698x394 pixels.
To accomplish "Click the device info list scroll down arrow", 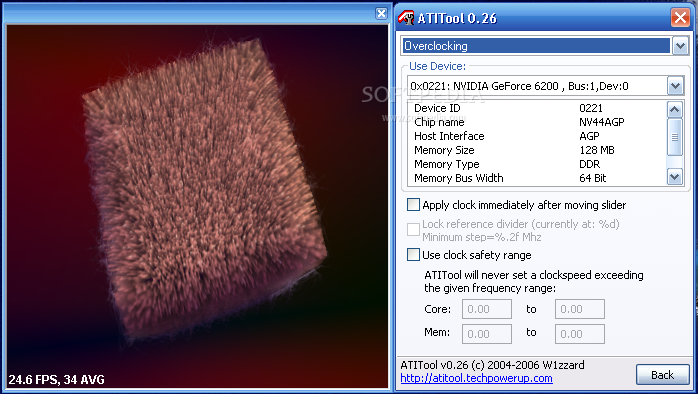I will pyautogui.click(x=674, y=177).
